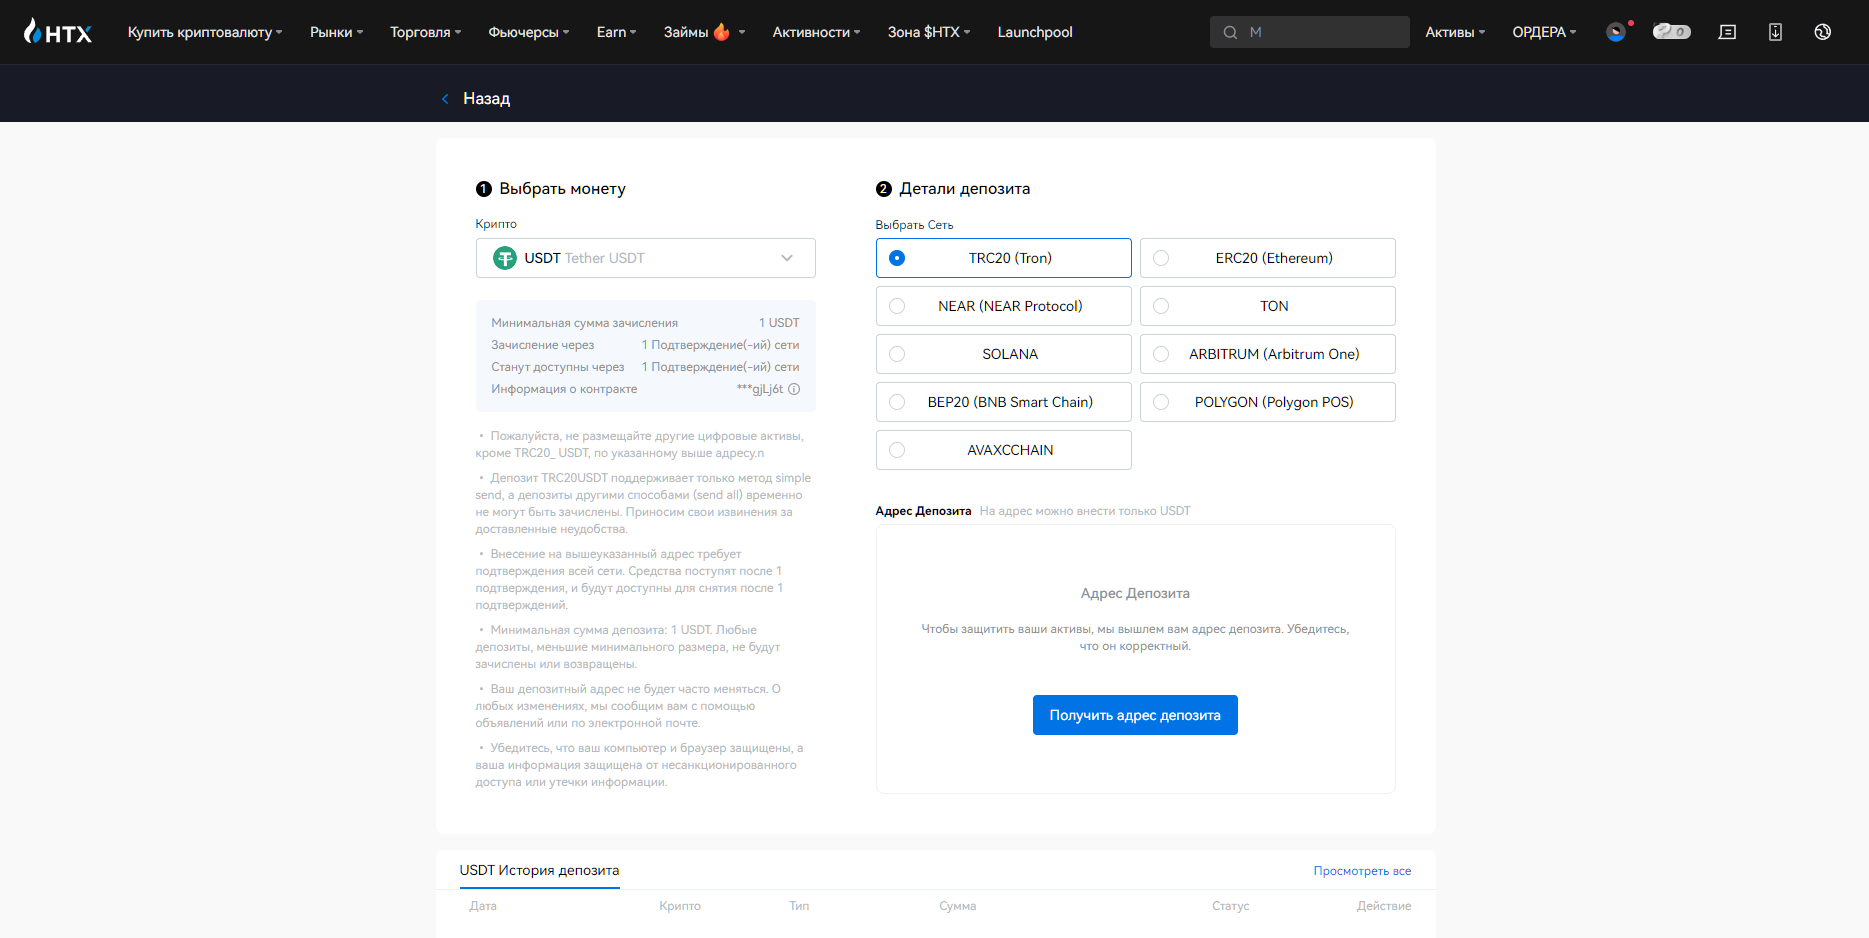Select the ERC20 (Ethereum) network
Viewport: 1869px width, 938px height.
(1267, 258)
